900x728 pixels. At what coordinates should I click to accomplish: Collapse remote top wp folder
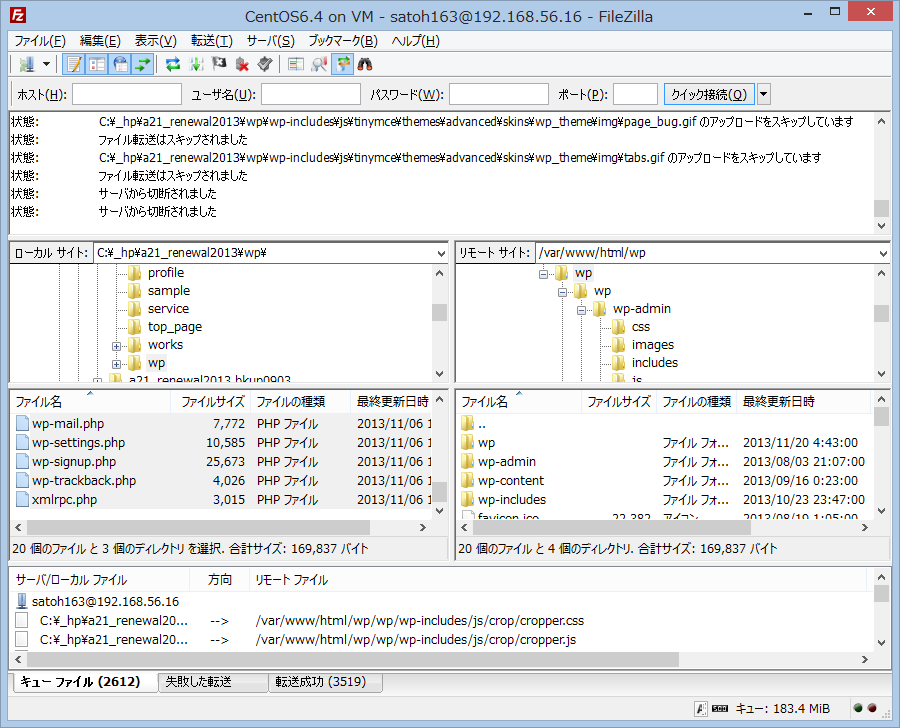pos(543,274)
